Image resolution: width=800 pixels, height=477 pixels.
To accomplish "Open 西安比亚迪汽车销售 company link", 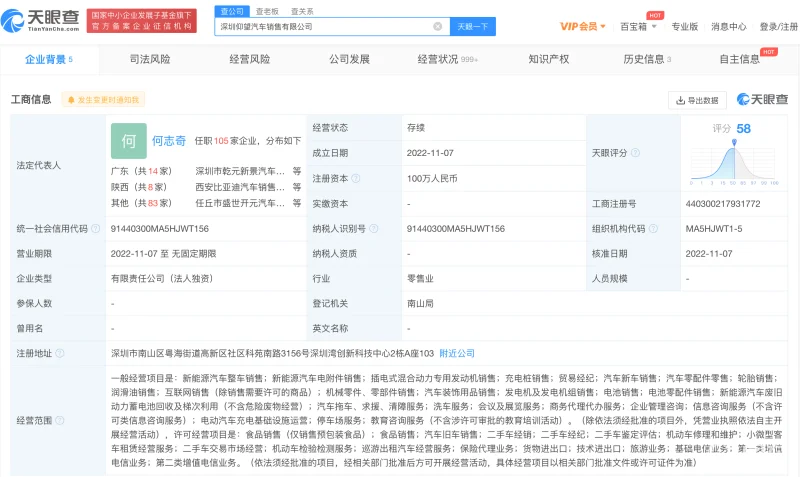I will coord(240,187).
